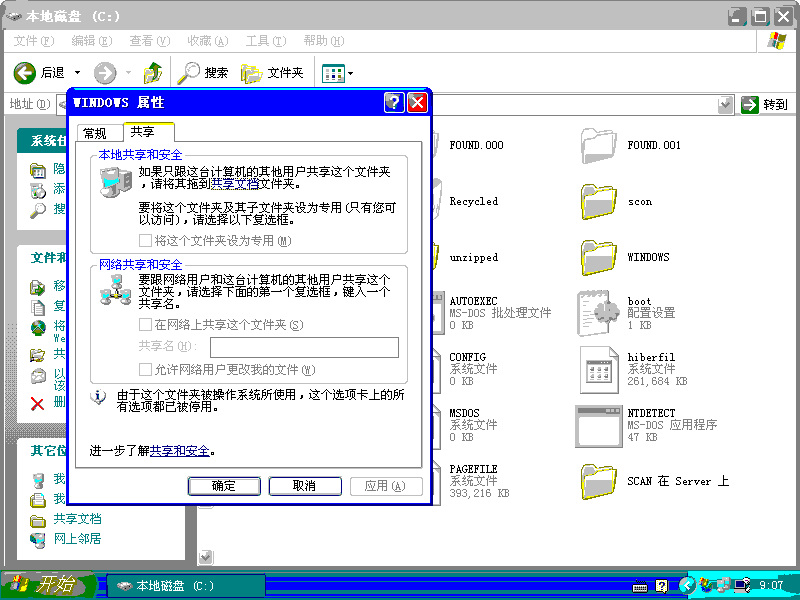The height and width of the screenshot is (600, 800).
Task: Open the Views toolbar icon
Action: coord(333,73)
